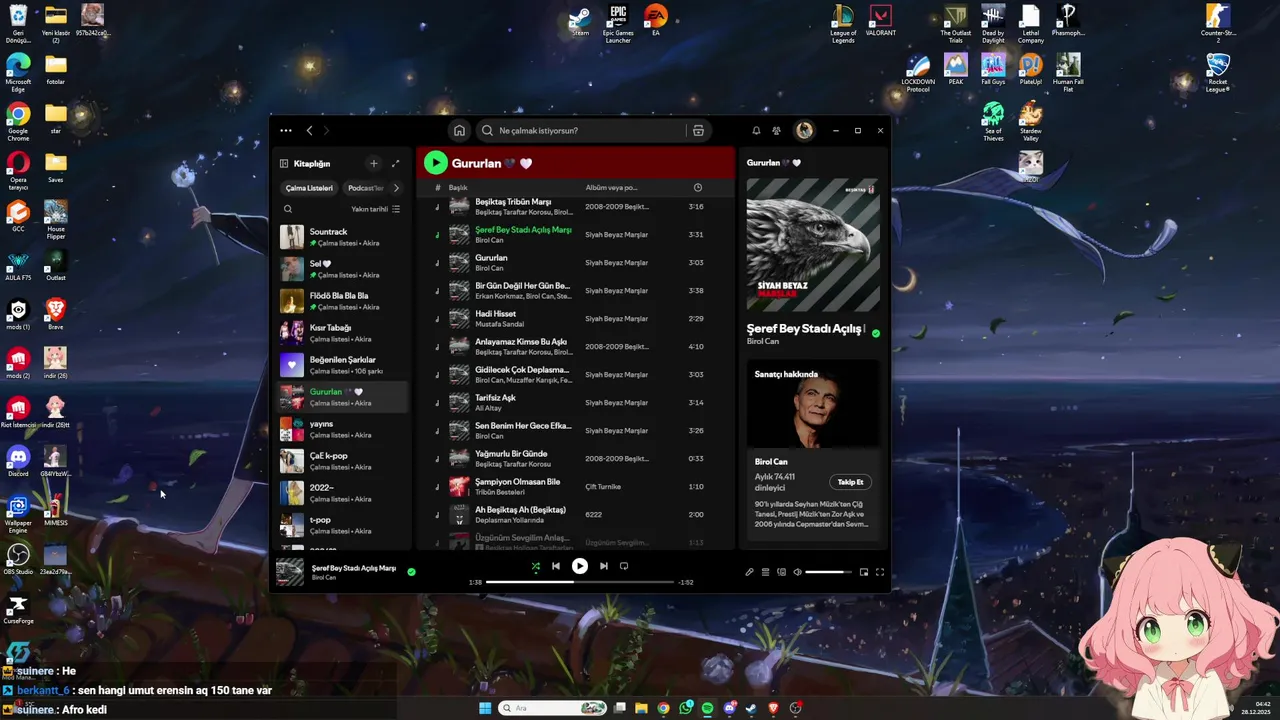Go back with the left arrow

309,130
